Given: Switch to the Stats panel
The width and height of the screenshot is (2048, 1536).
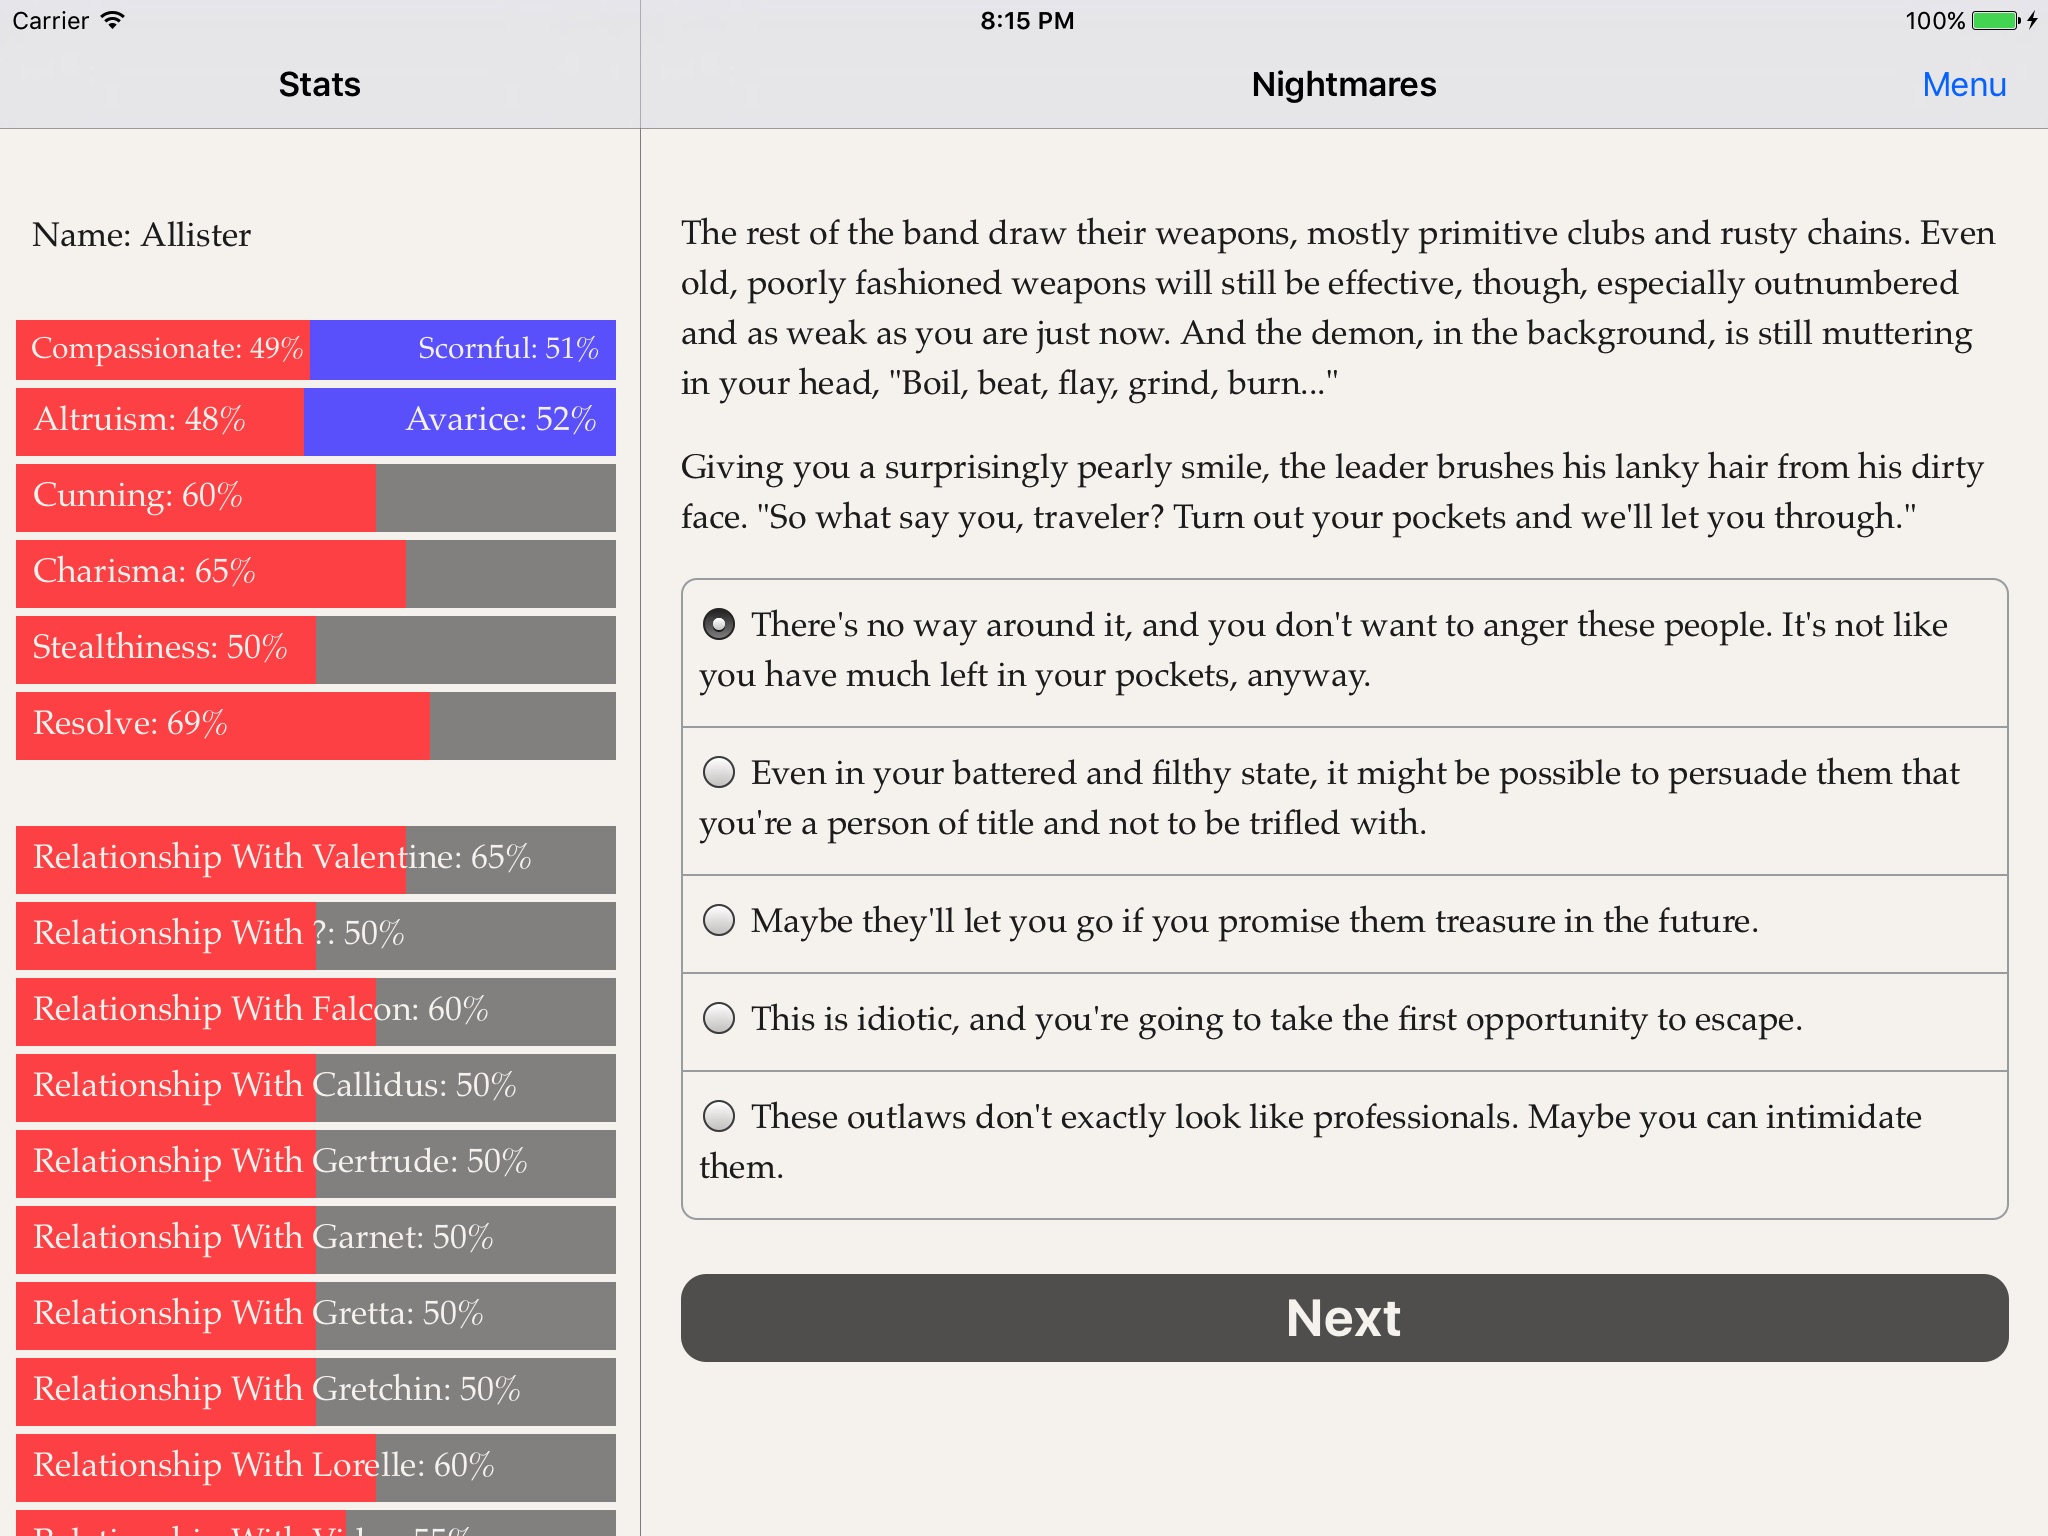Looking at the screenshot, I should (x=318, y=84).
